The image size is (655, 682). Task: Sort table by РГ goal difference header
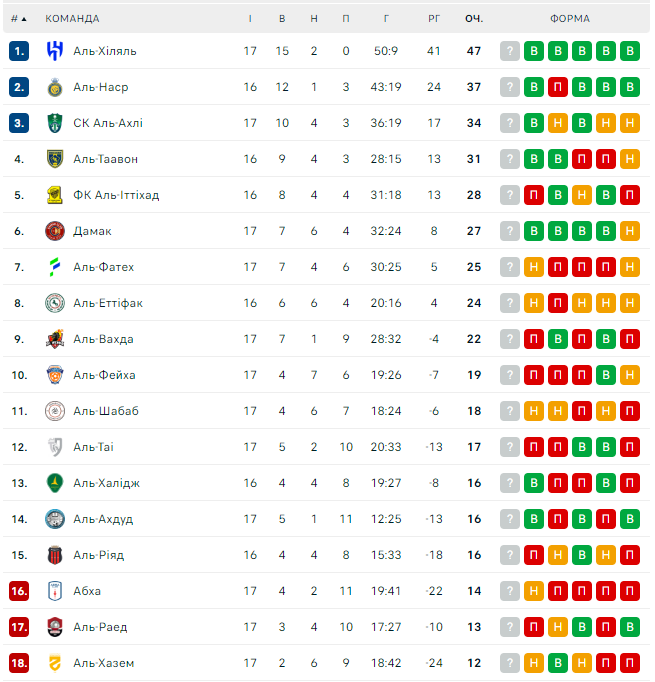434,18
